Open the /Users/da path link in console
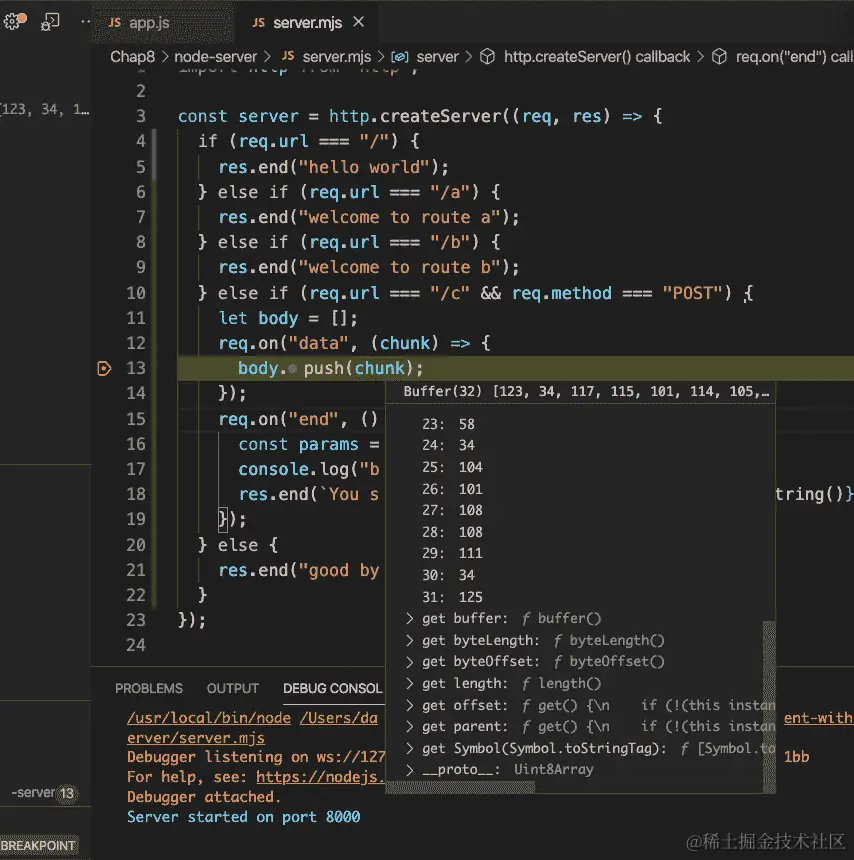The image size is (854, 860). tap(339, 718)
